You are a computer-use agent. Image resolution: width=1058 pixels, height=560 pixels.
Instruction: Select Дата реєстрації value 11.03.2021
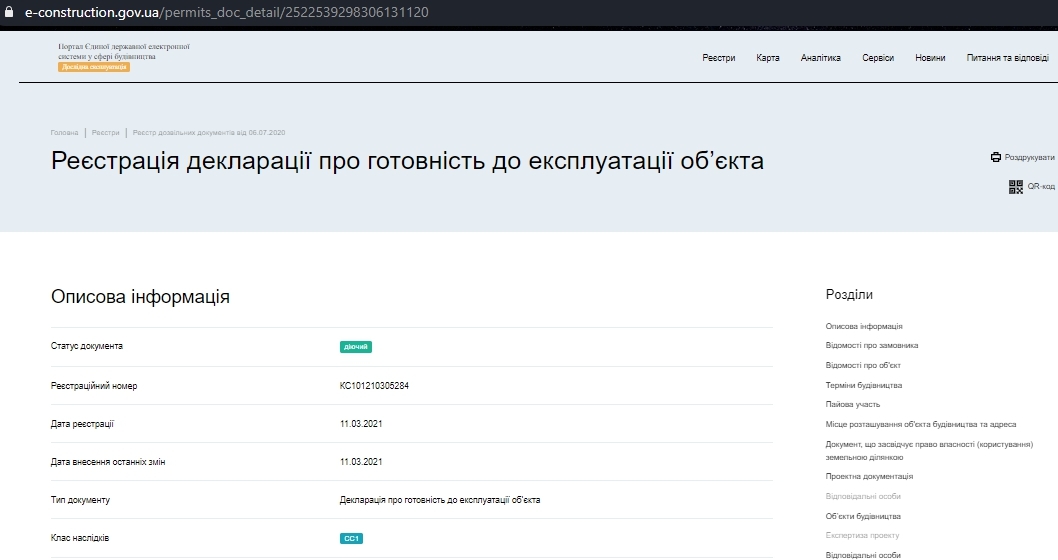click(x=361, y=424)
